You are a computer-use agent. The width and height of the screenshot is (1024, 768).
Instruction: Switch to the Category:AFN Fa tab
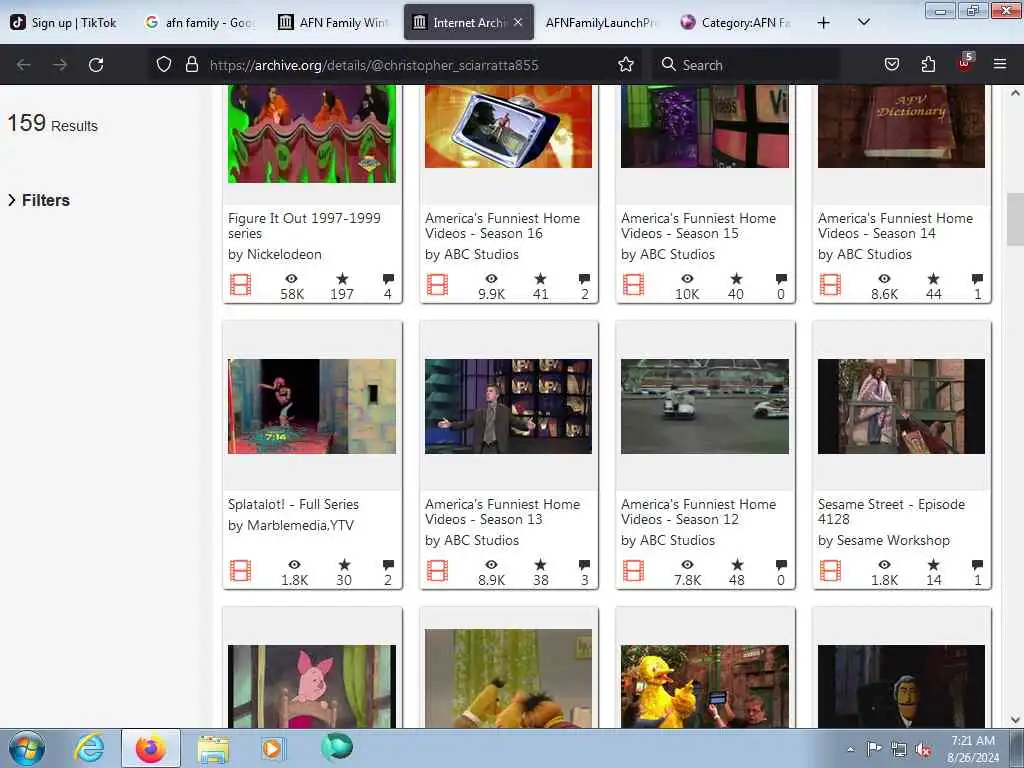click(736, 22)
